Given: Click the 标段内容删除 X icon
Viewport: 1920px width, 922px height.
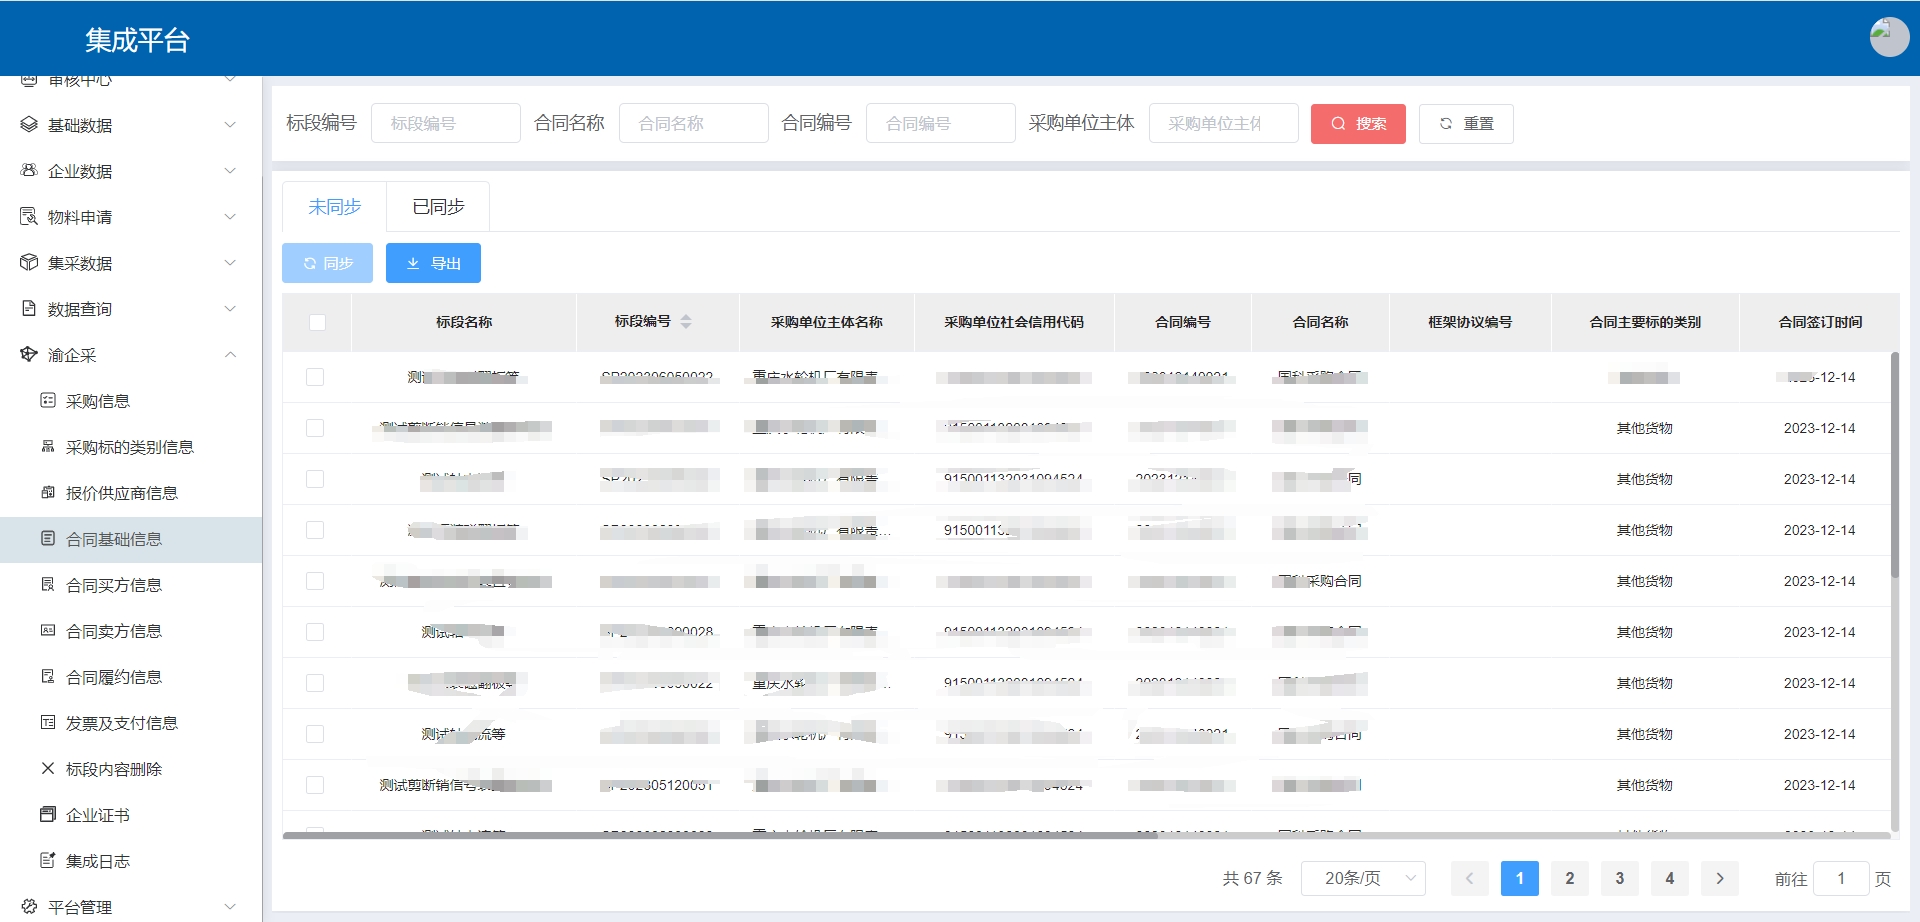Looking at the screenshot, I should tap(47, 769).
